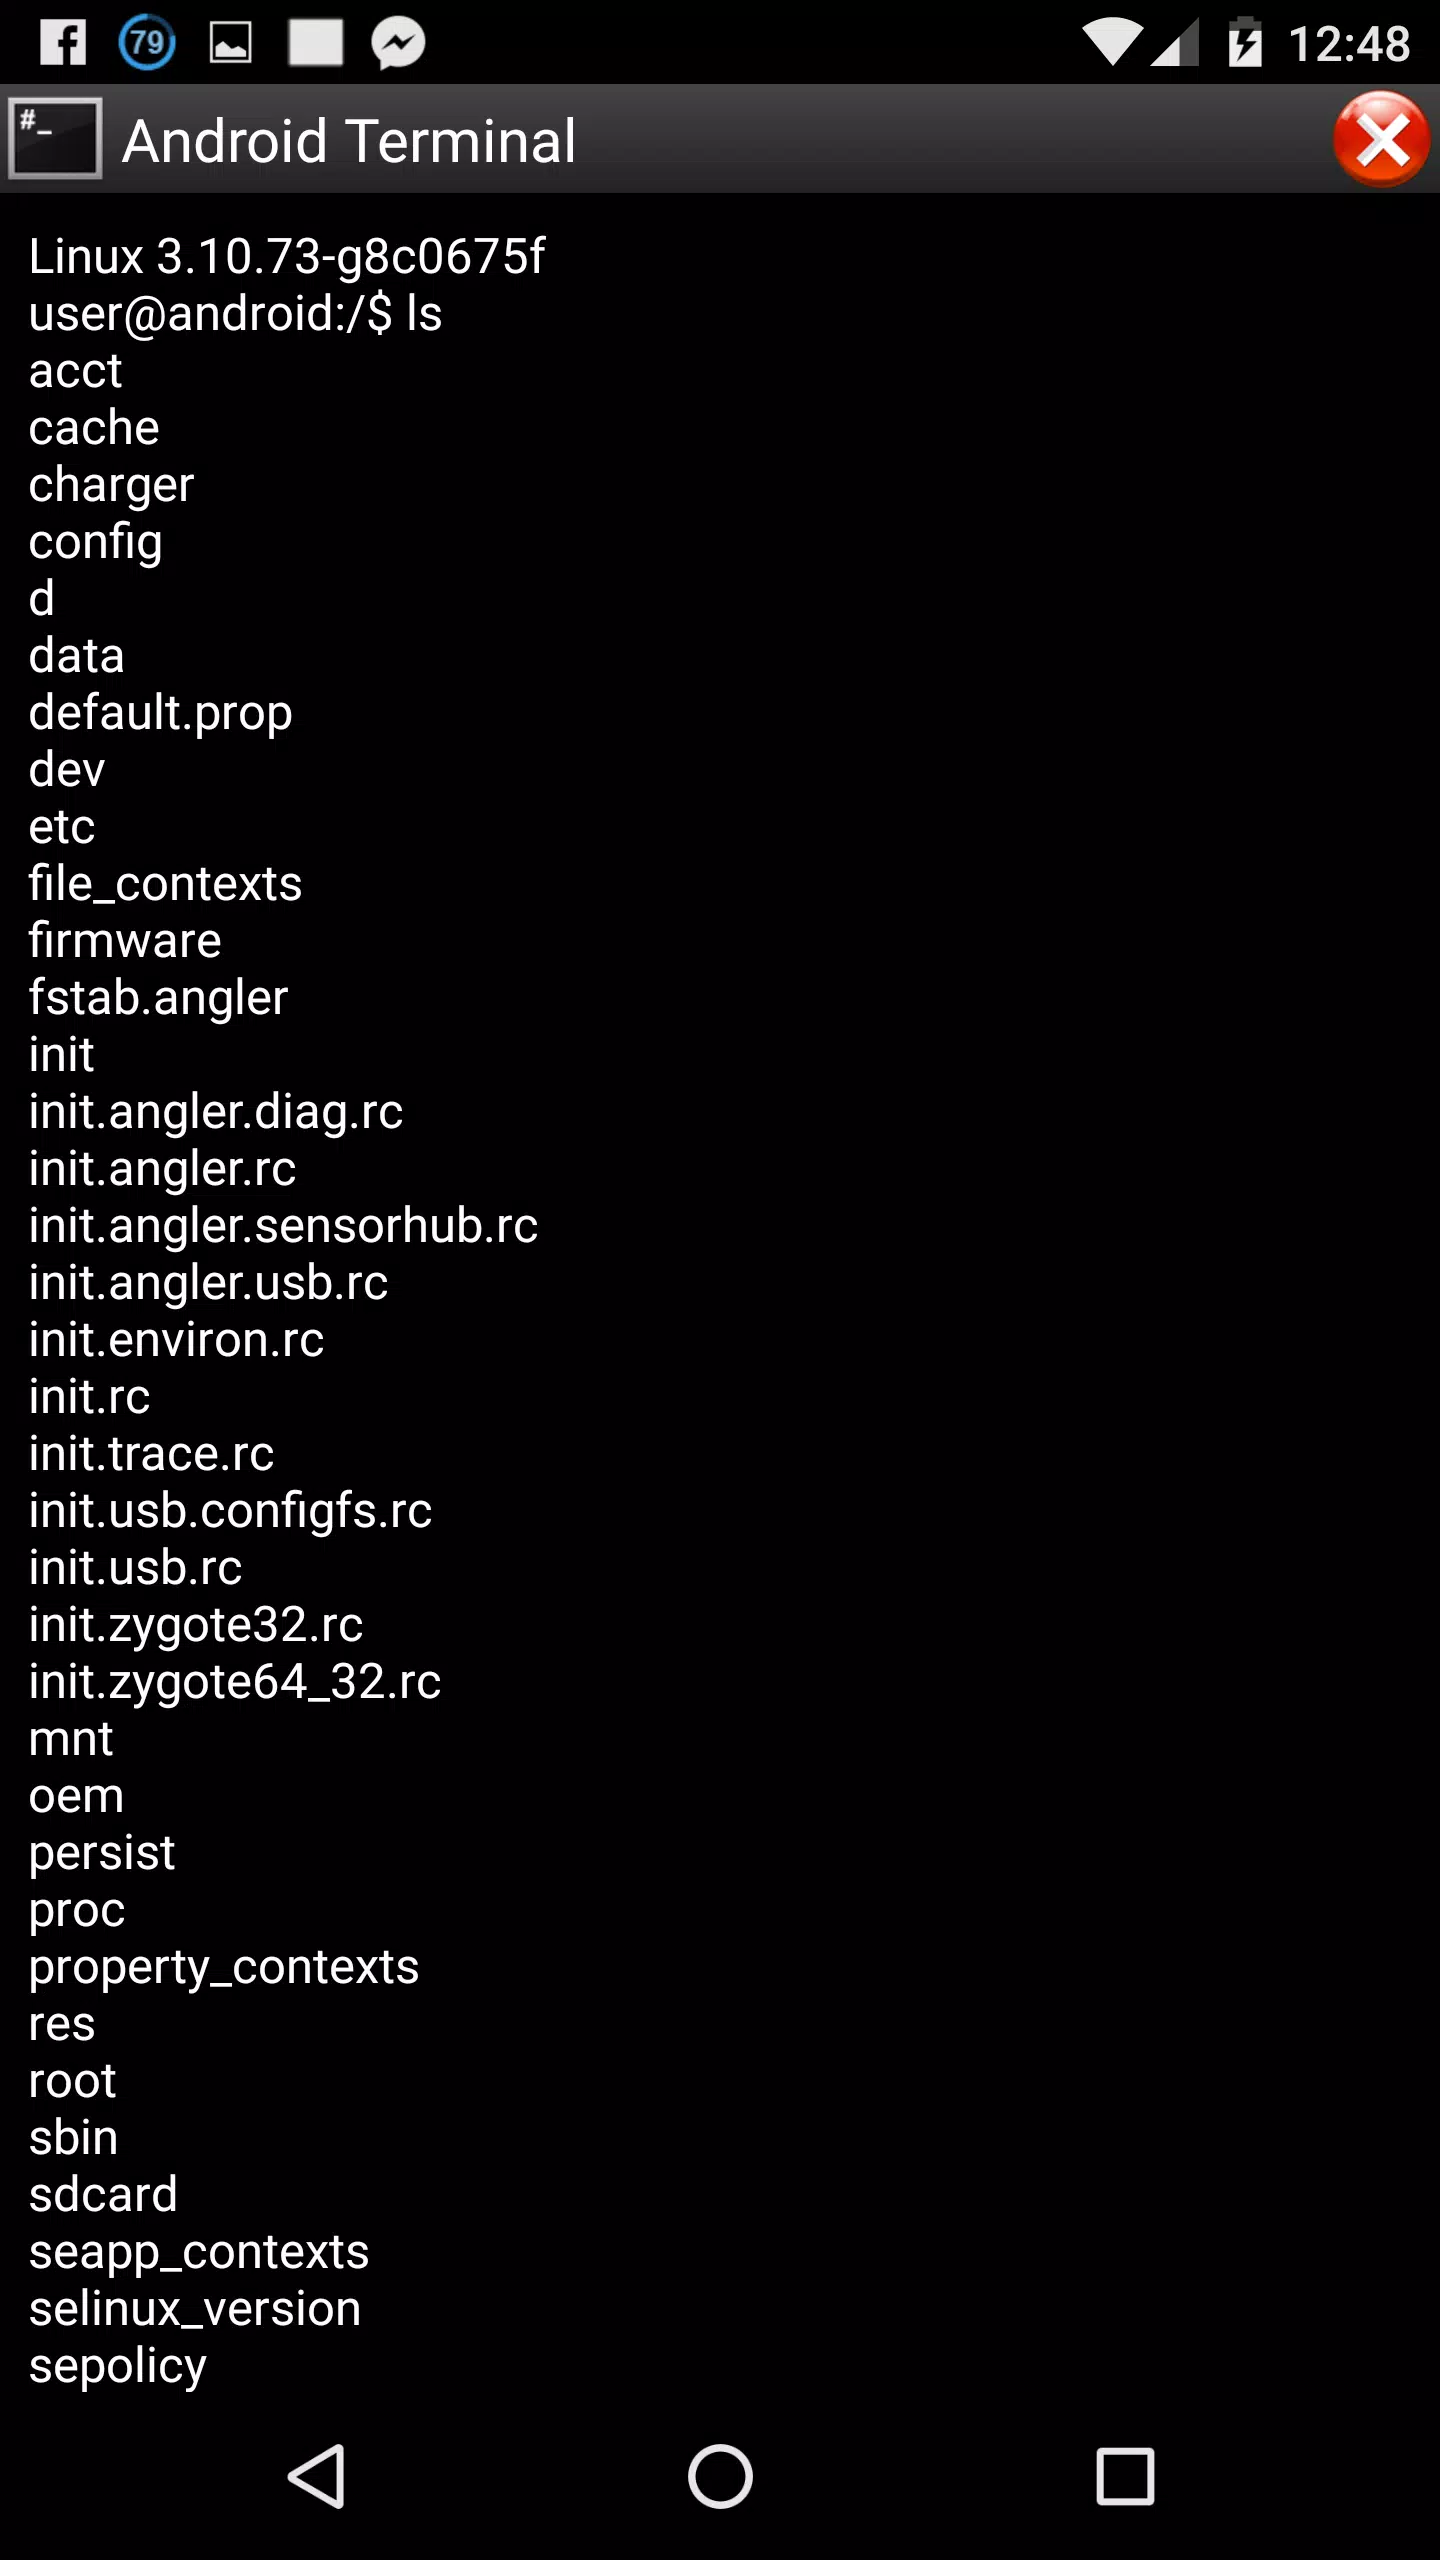Select the init.zygote64_32.rc entry

click(235, 1682)
